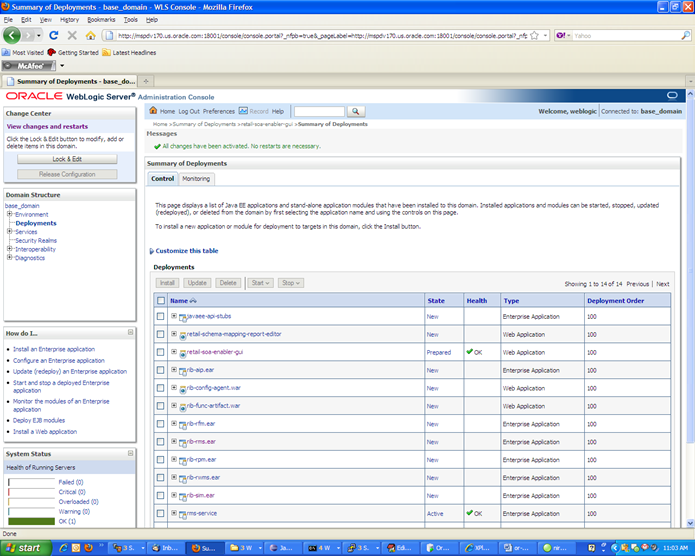Check the rib-config-agent.war row checkbox
Image resolution: width=696 pixels, height=557 pixels.
coord(160,388)
